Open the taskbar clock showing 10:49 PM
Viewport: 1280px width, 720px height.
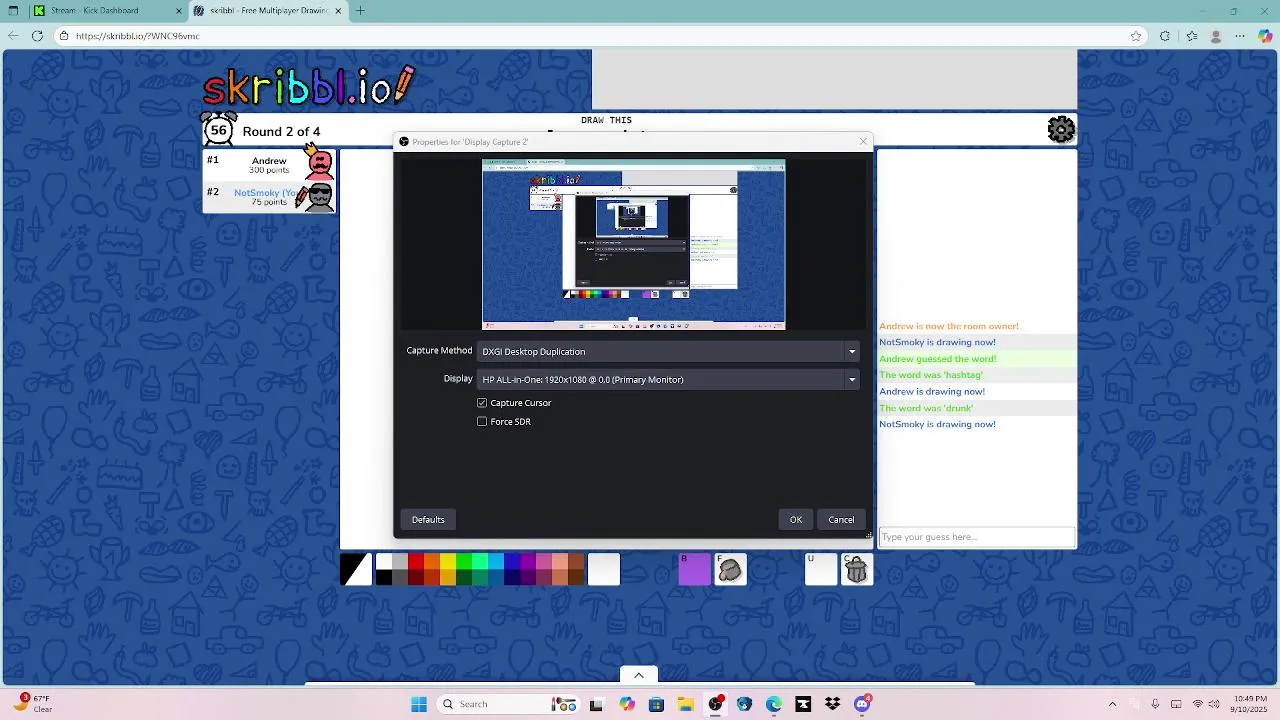[1250, 704]
